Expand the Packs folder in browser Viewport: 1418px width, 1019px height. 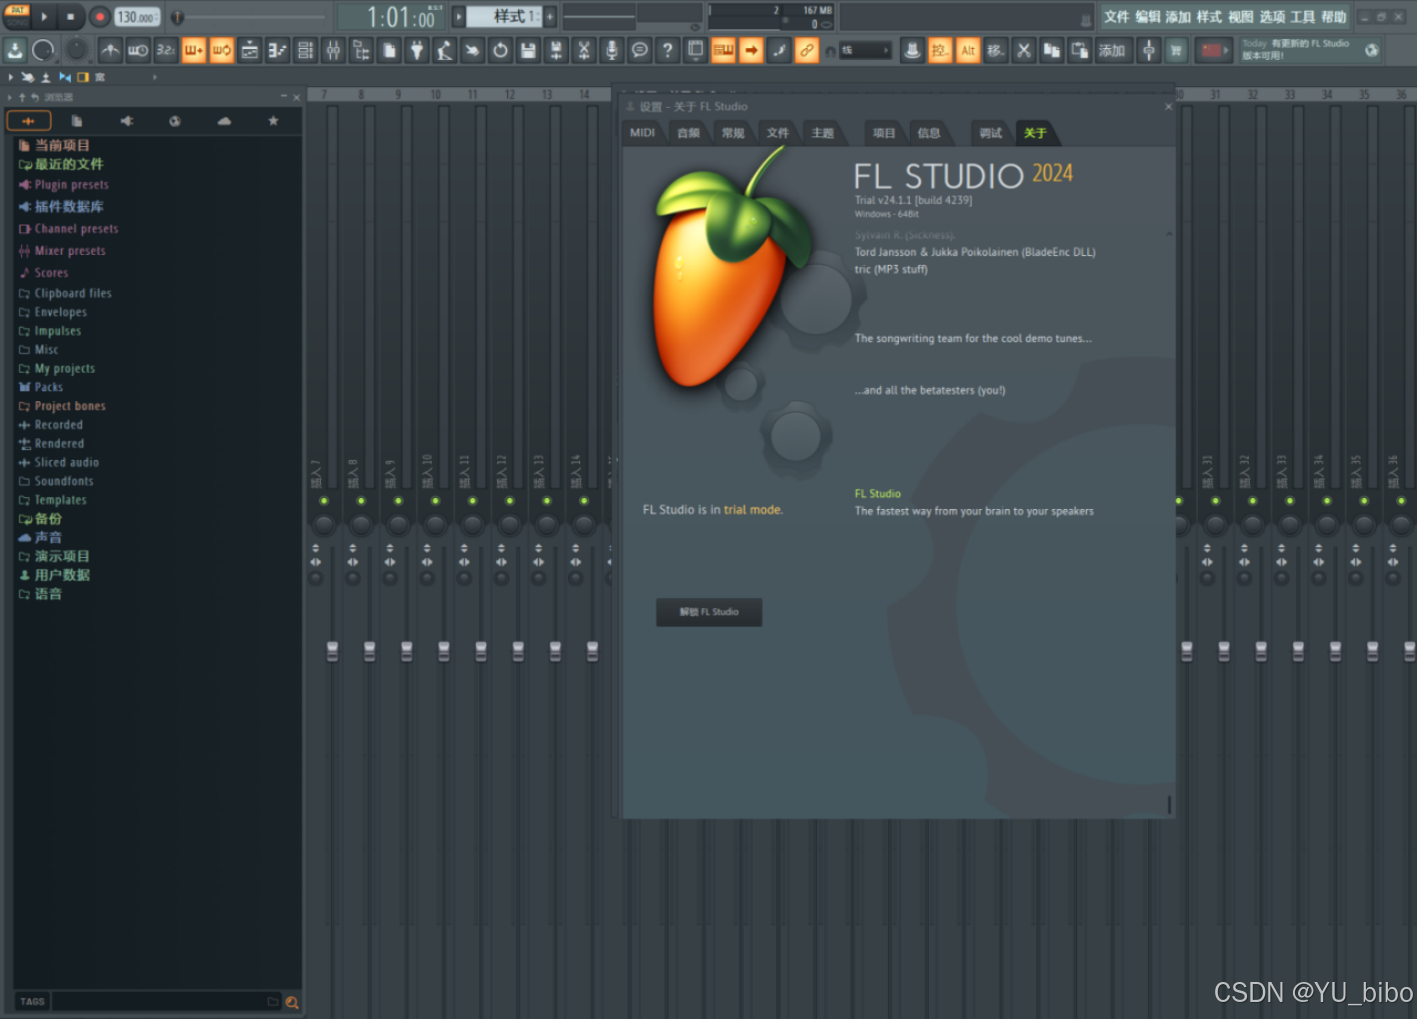tap(41, 387)
